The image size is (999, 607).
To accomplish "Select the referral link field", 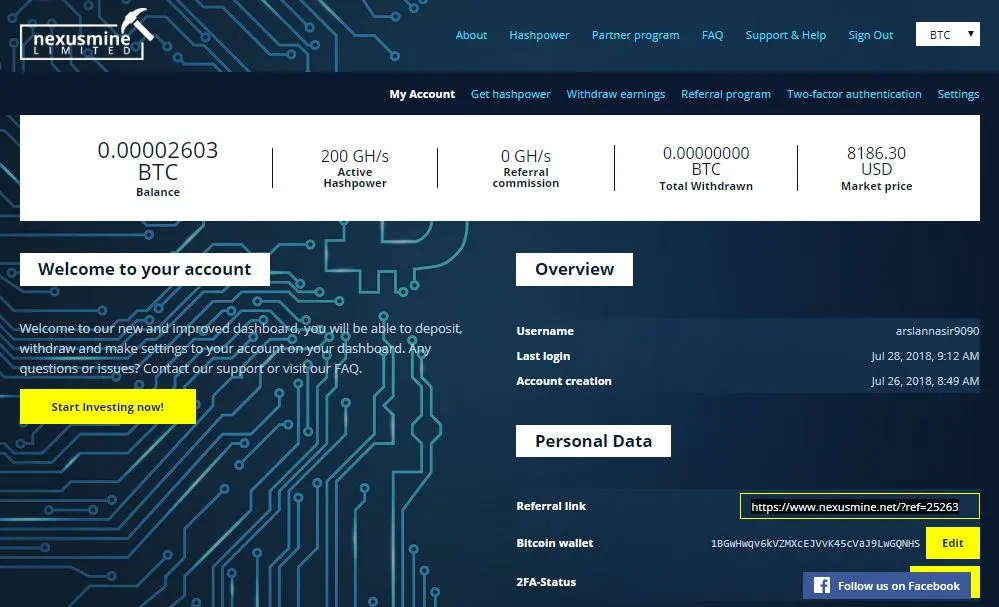I will tap(859, 506).
